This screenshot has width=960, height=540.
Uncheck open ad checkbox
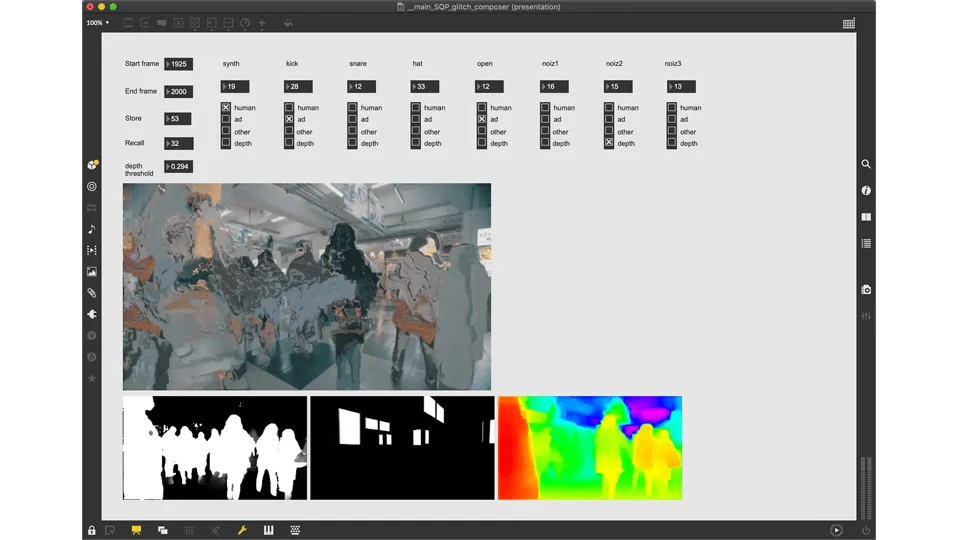[x=482, y=119]
